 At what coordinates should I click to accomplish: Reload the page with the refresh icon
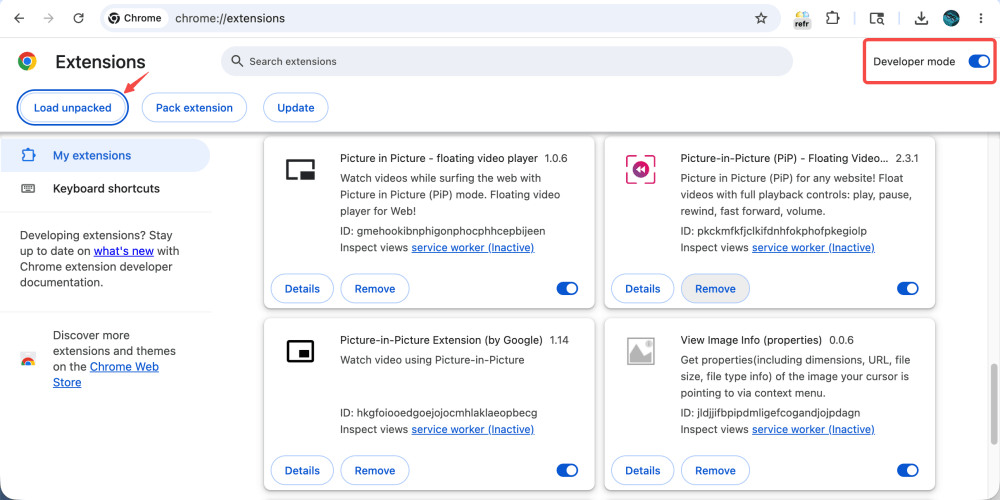pyautogui.click(x=78, y=18)
